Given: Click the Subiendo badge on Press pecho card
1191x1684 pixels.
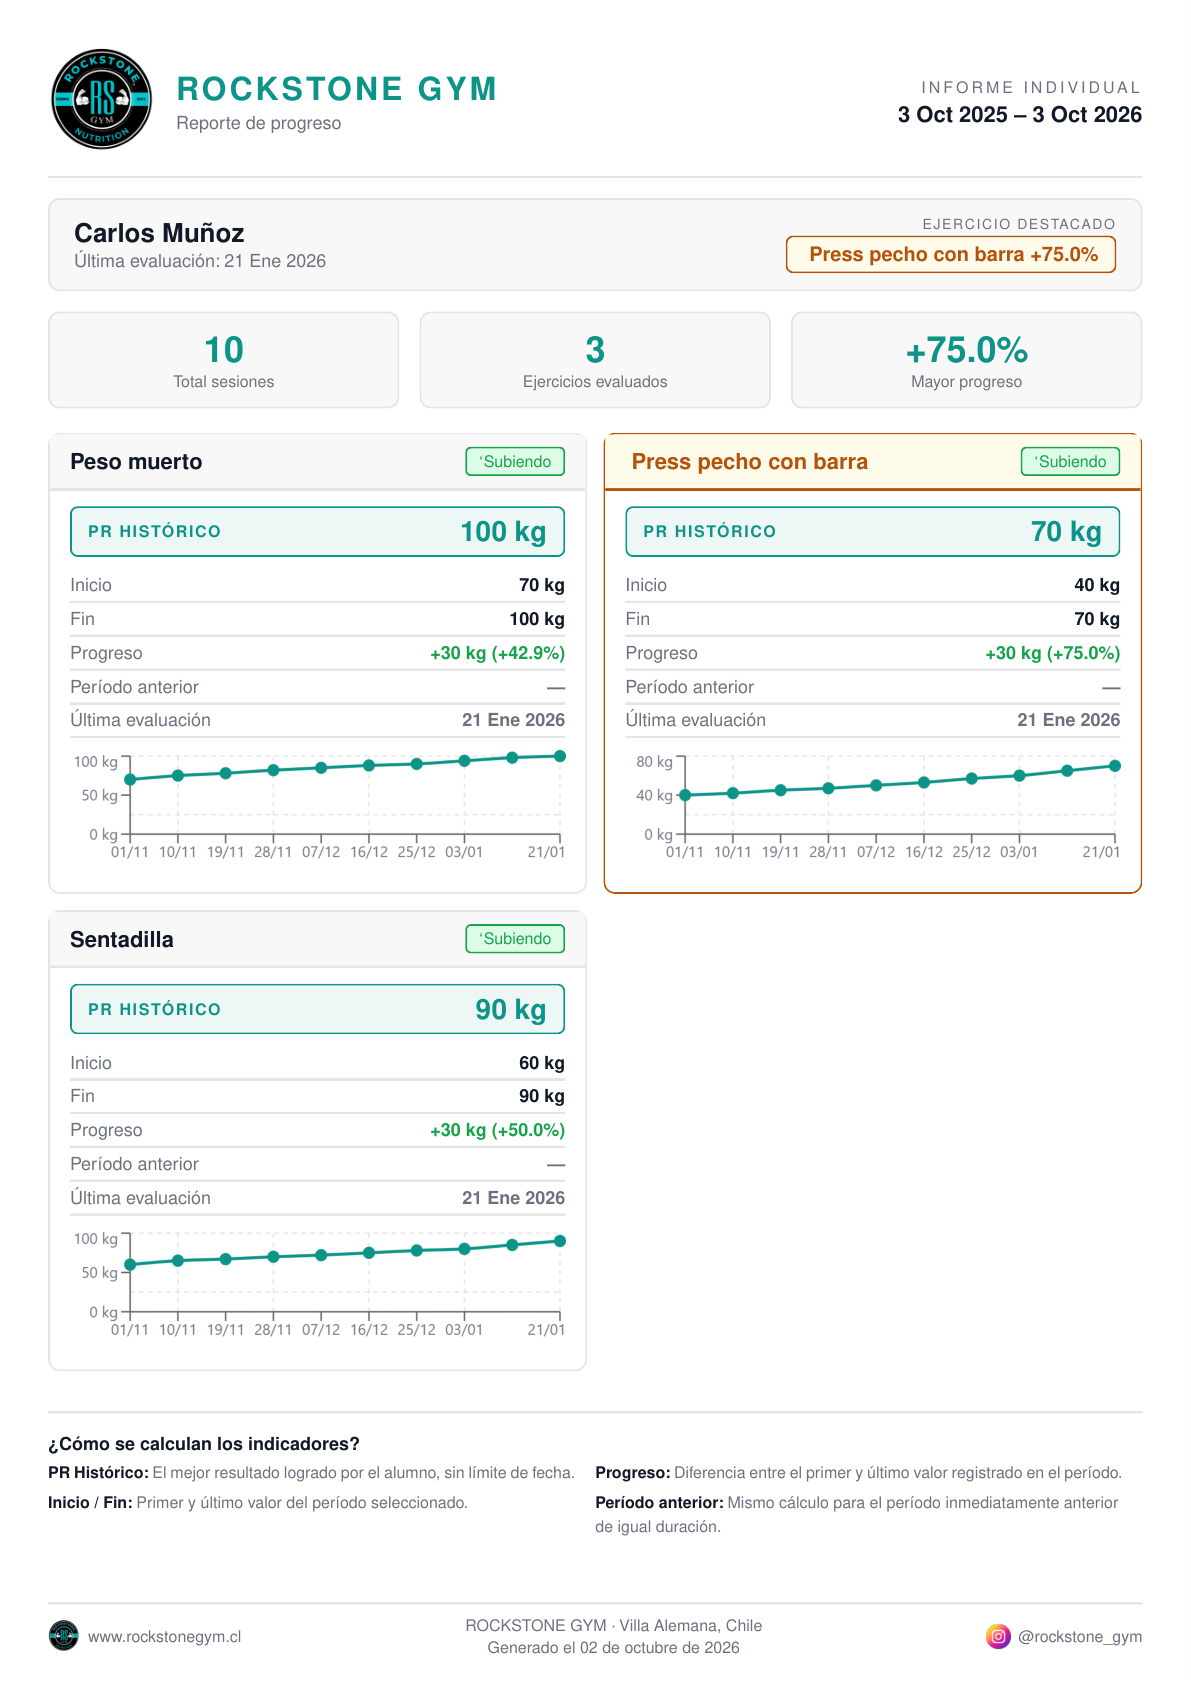Looking at the screenshot, I should point(1070,462).
